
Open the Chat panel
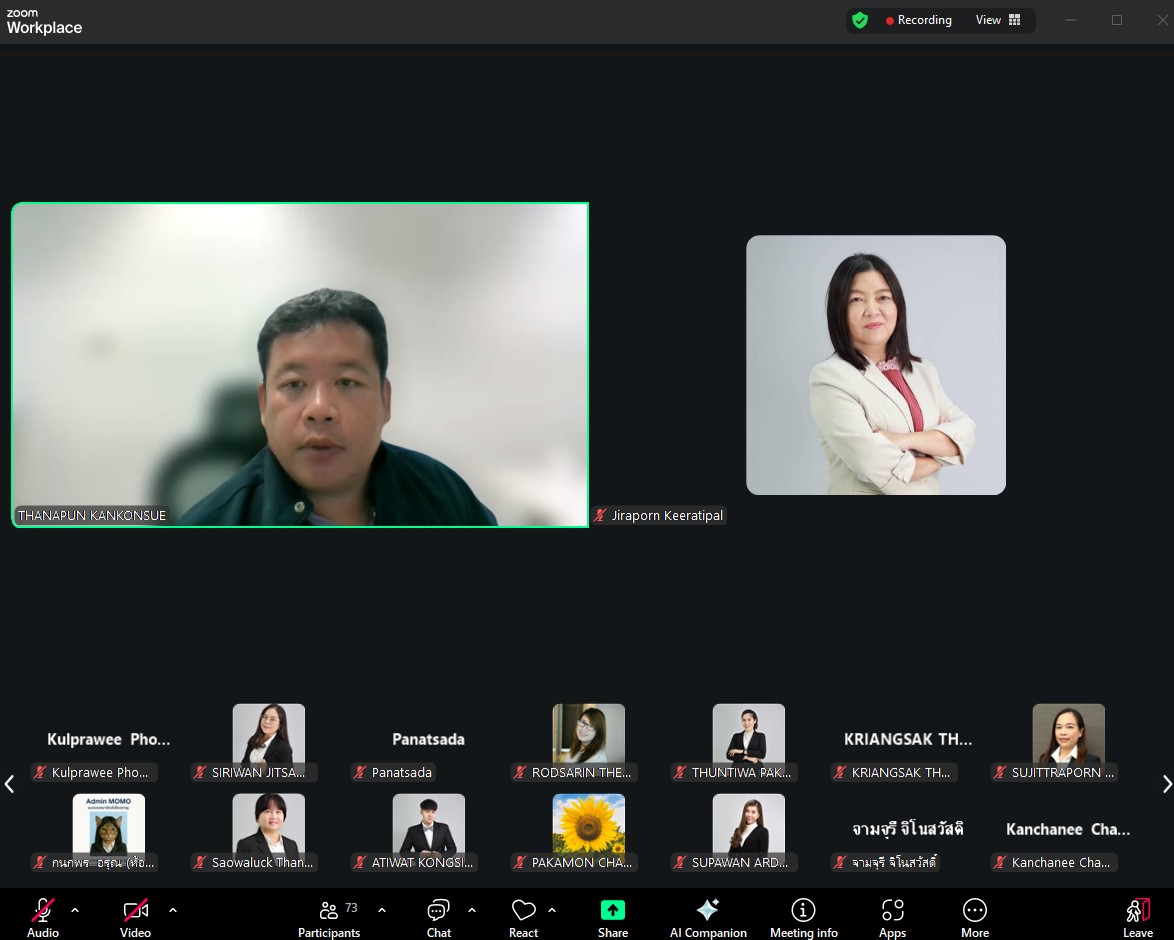pos(438,918)
